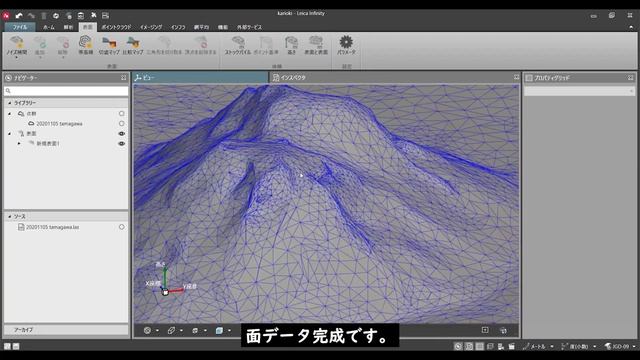Collapse the ソース section
The width and height of the screenshot is (640, 360).
click(x=10, y=216)
